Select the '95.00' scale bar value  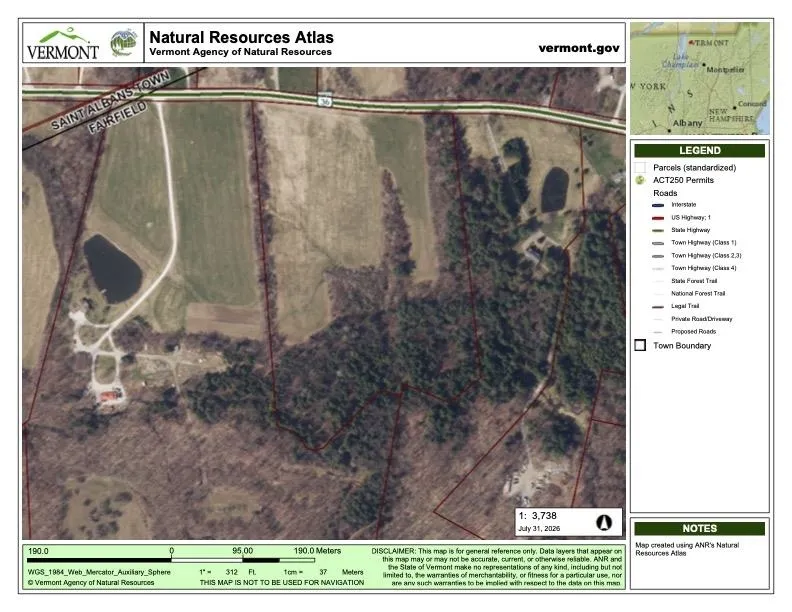point(242,551)
